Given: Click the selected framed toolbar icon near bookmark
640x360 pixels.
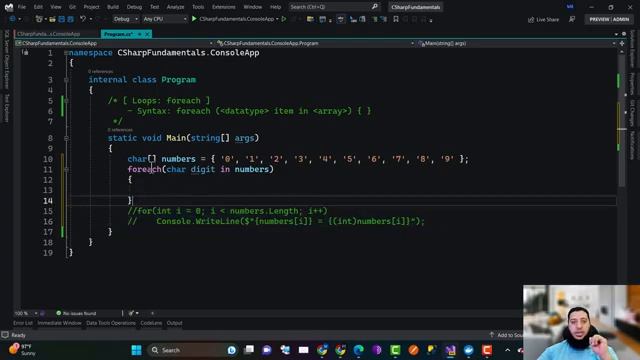Looking at the screenshot, I should tap(340, 19).
